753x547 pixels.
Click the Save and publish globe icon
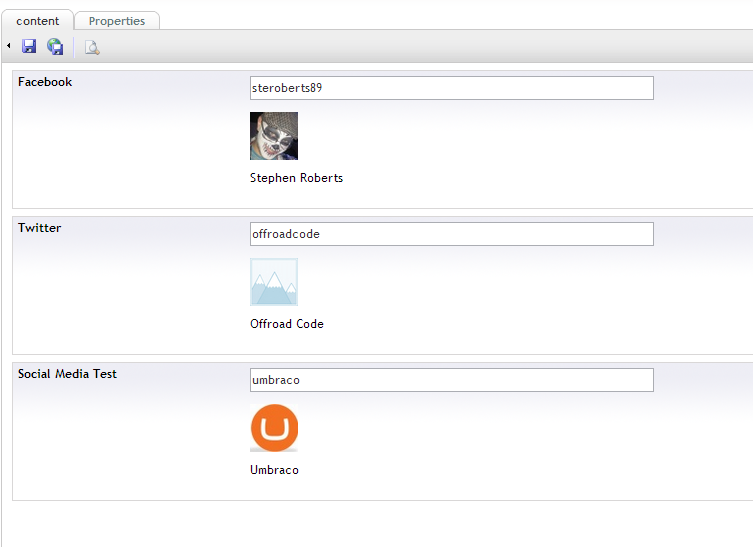click(55, 47)
